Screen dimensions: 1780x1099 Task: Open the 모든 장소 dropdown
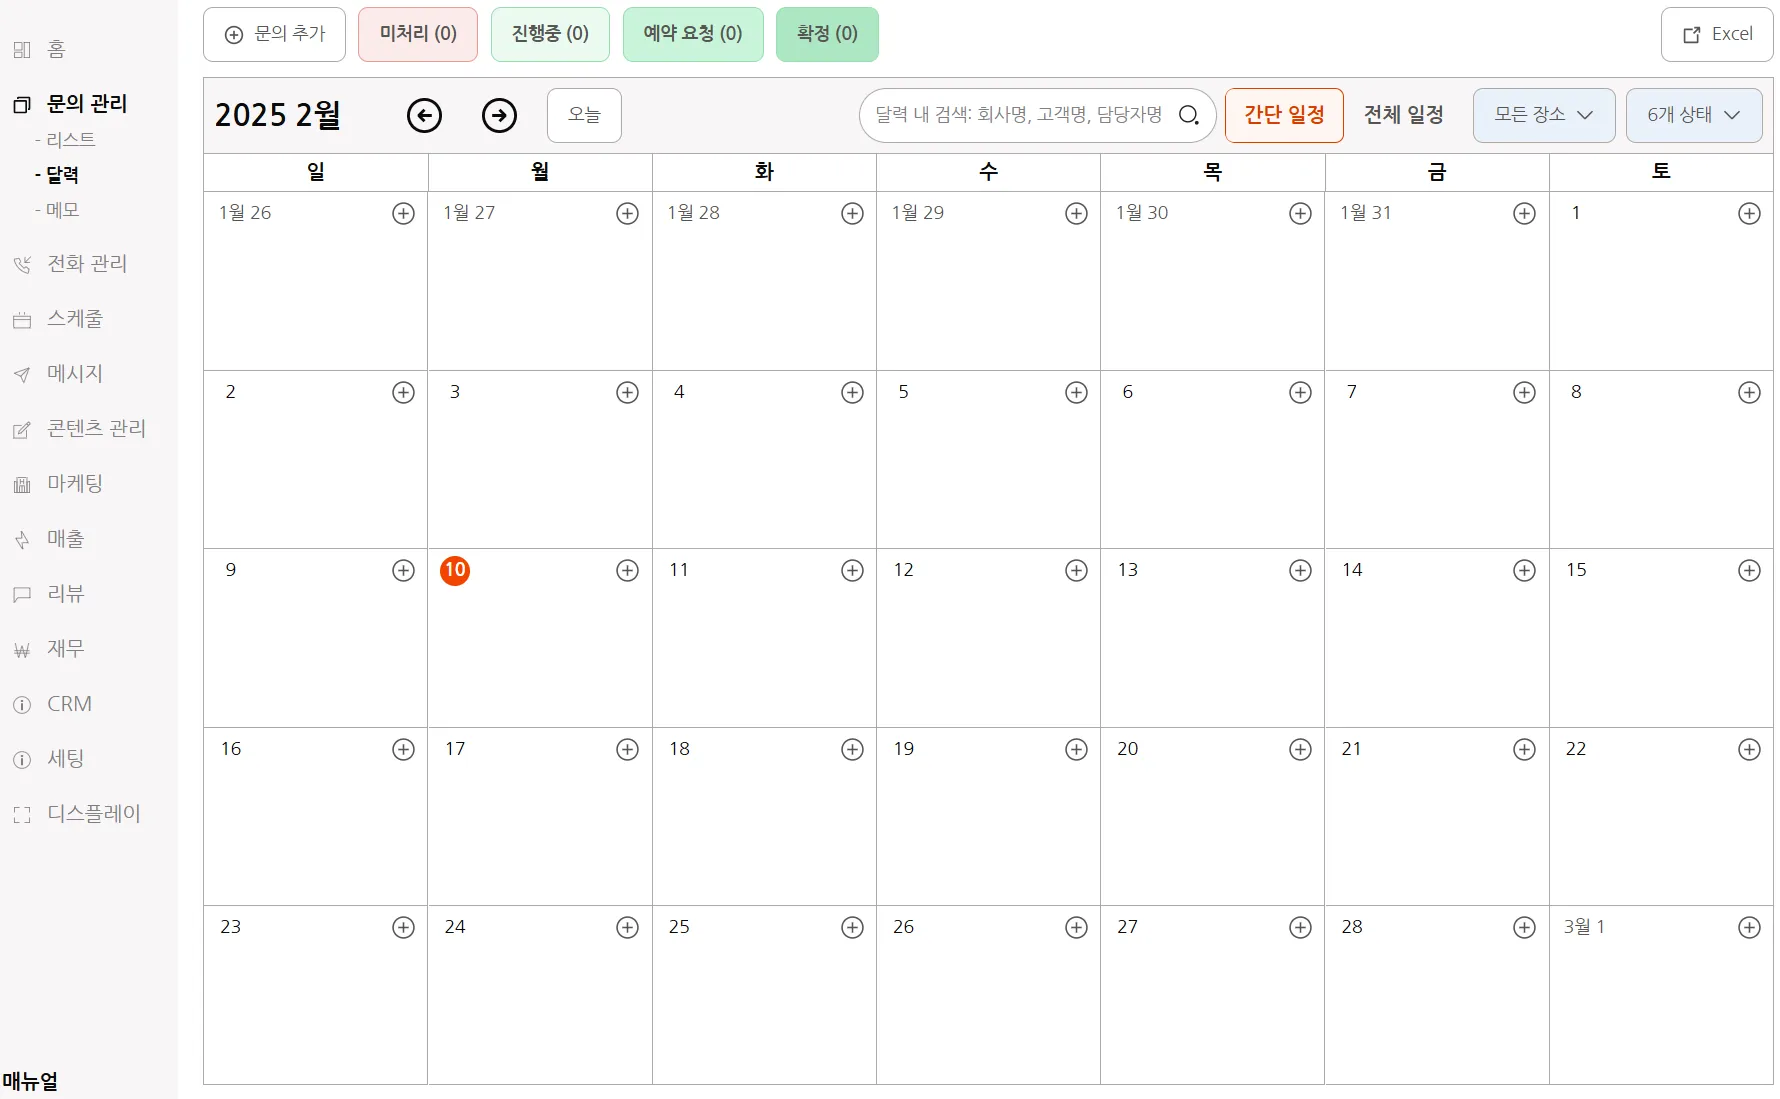[1543, 115]
